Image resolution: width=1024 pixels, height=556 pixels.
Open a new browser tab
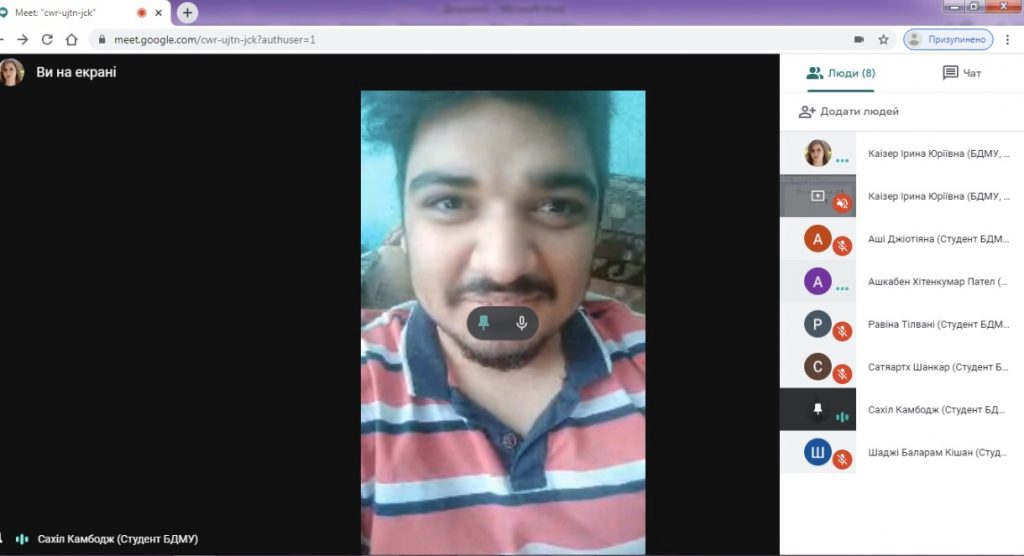pos(187,13)
